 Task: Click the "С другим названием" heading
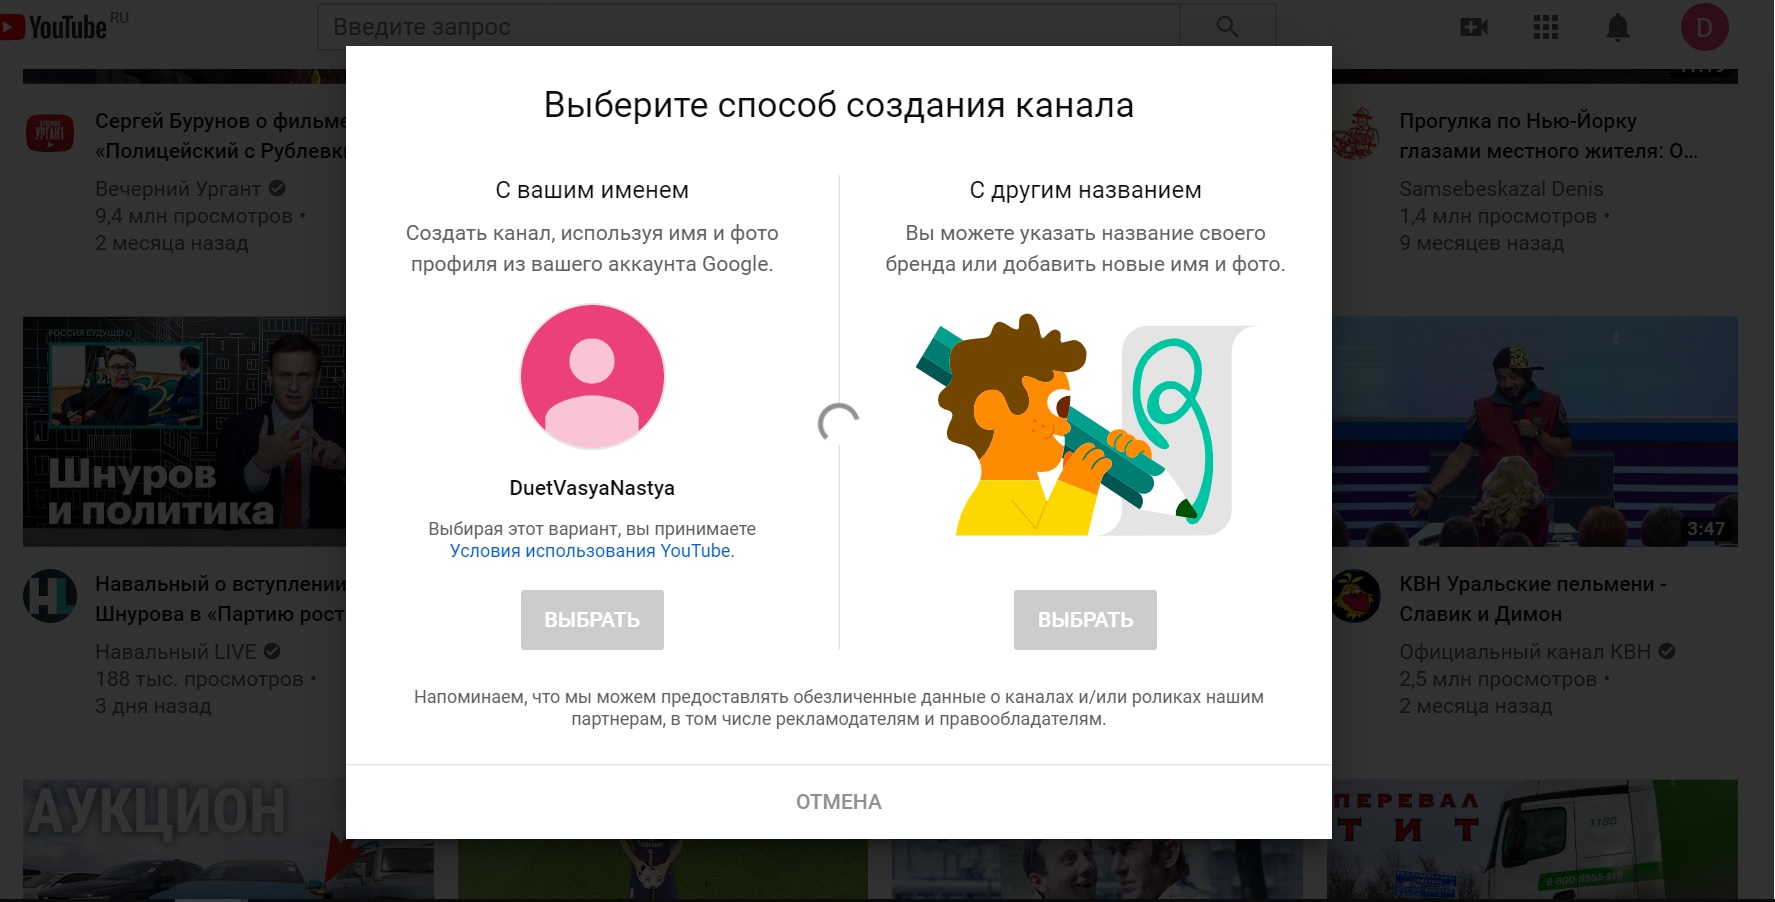tap(1085, 190)
